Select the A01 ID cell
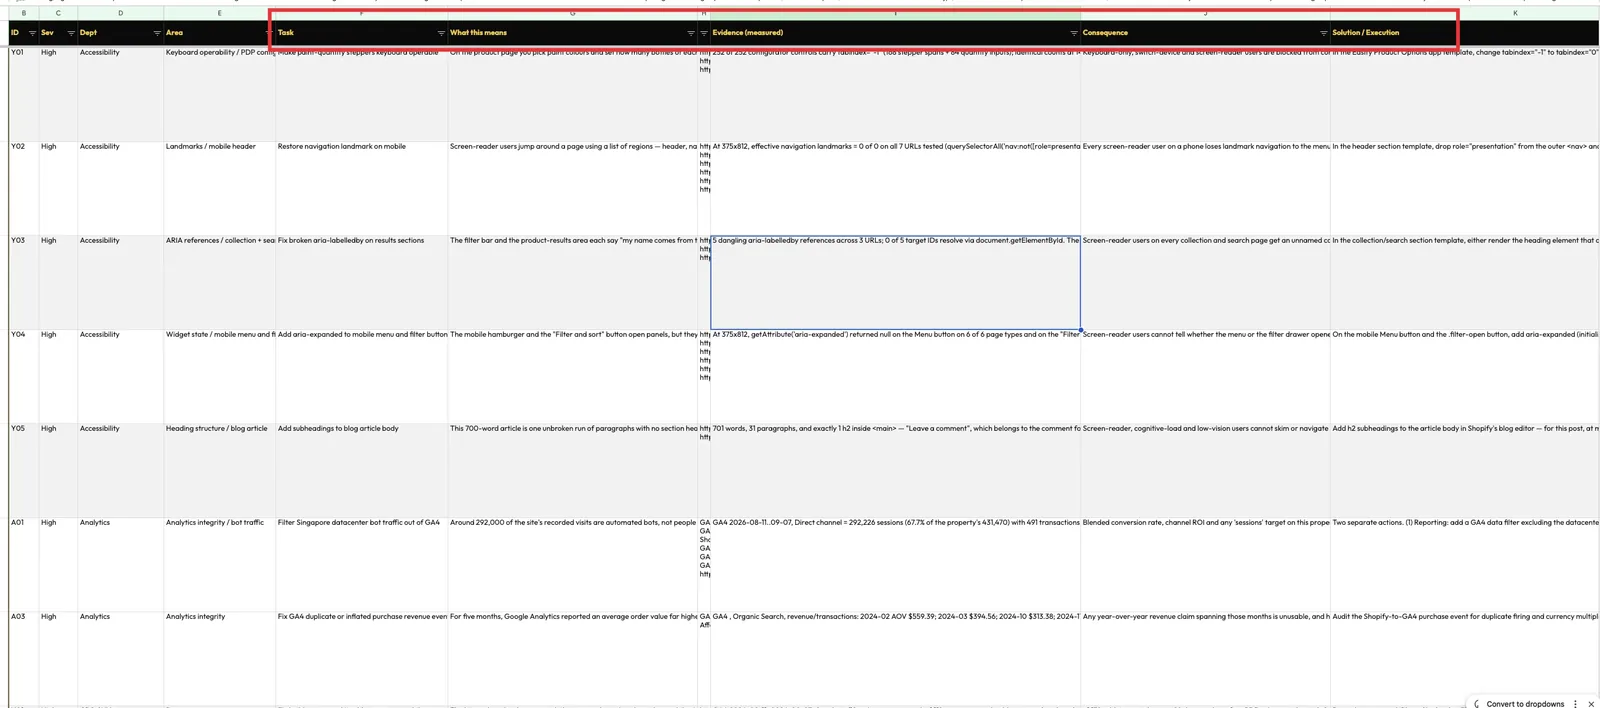 (x=24, y=564)
